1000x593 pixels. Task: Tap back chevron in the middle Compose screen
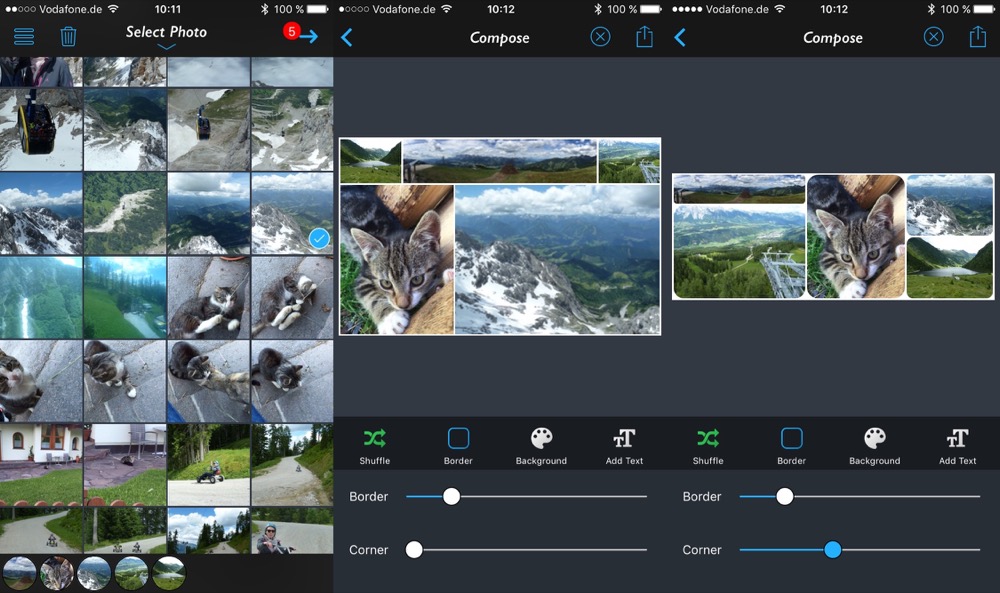click(x=346, y=38)
